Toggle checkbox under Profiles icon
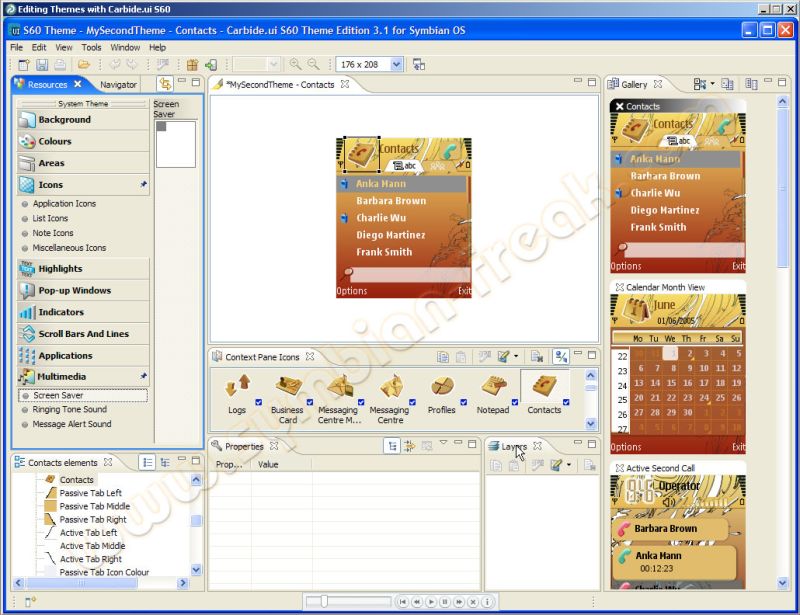 click(x=464, y=402)
